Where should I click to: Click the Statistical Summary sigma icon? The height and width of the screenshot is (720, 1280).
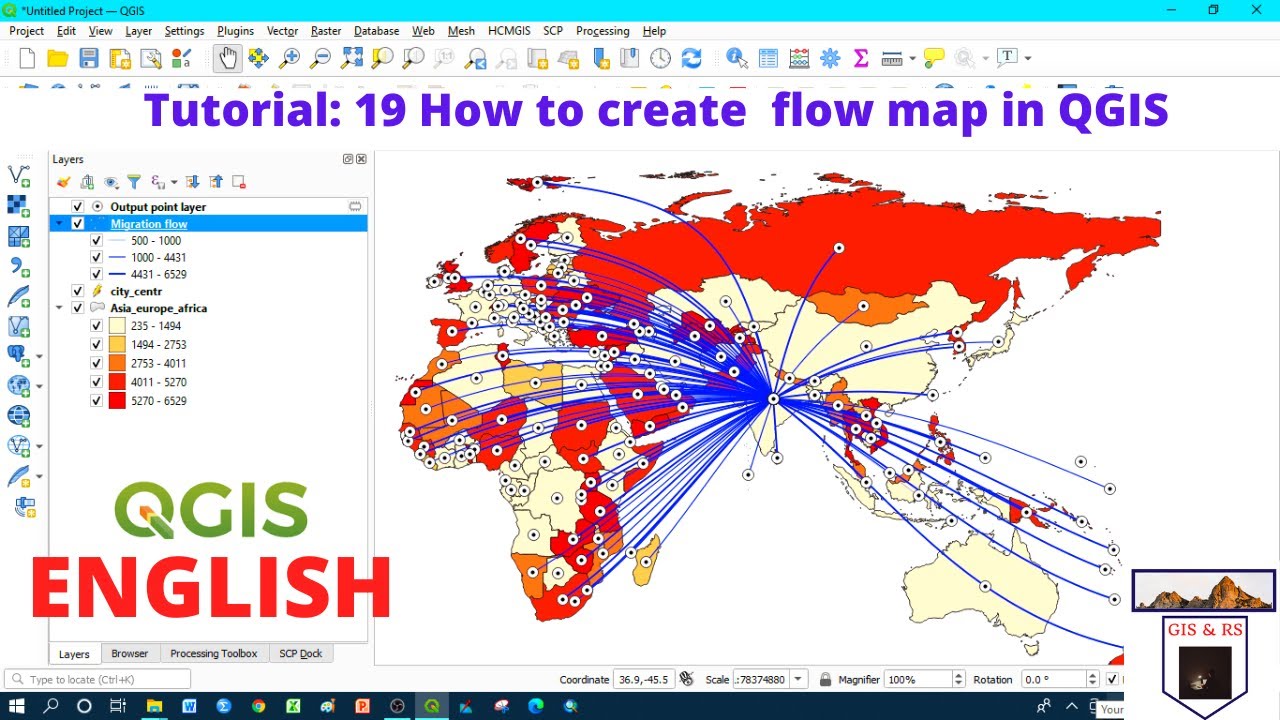tap(860, 58)
